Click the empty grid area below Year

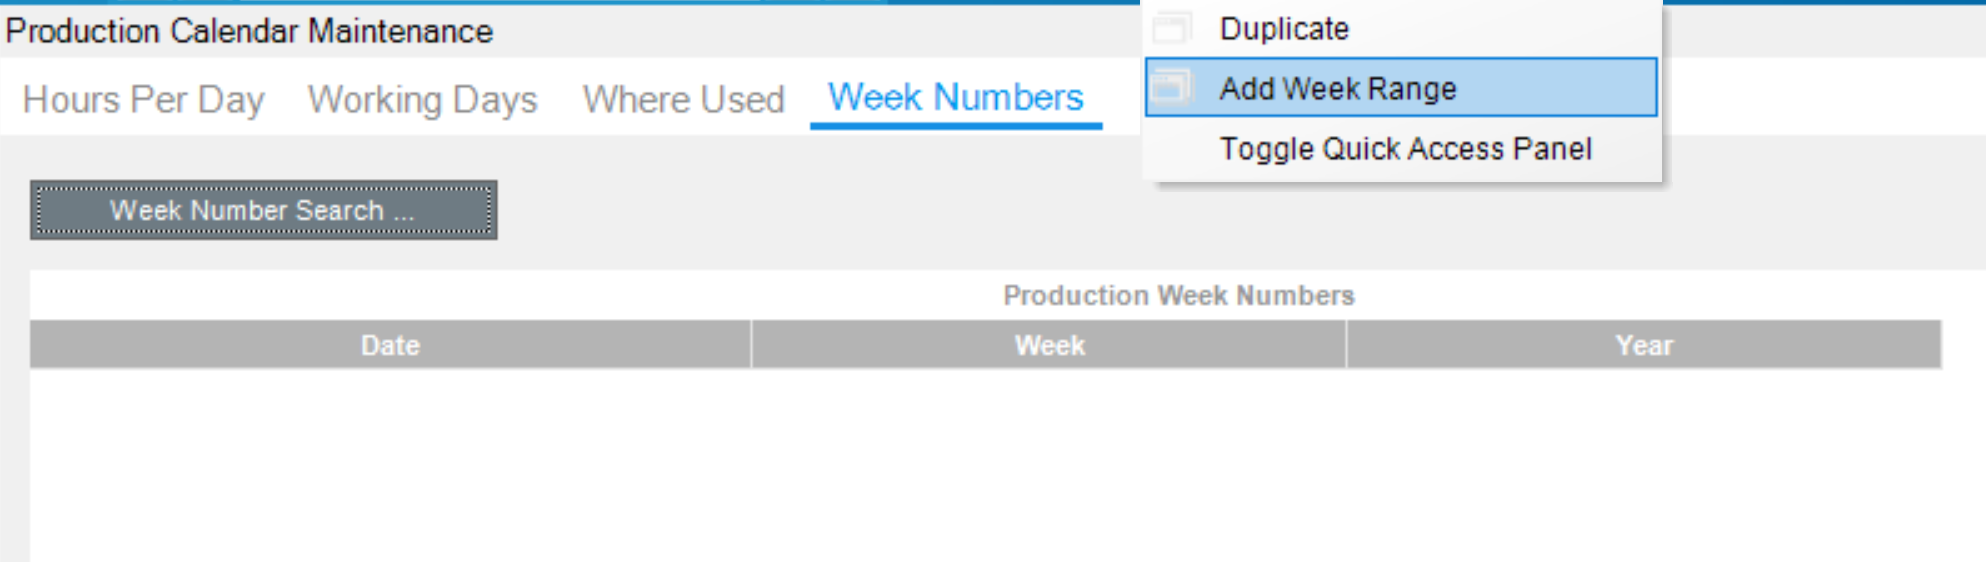coord(1644,465)
